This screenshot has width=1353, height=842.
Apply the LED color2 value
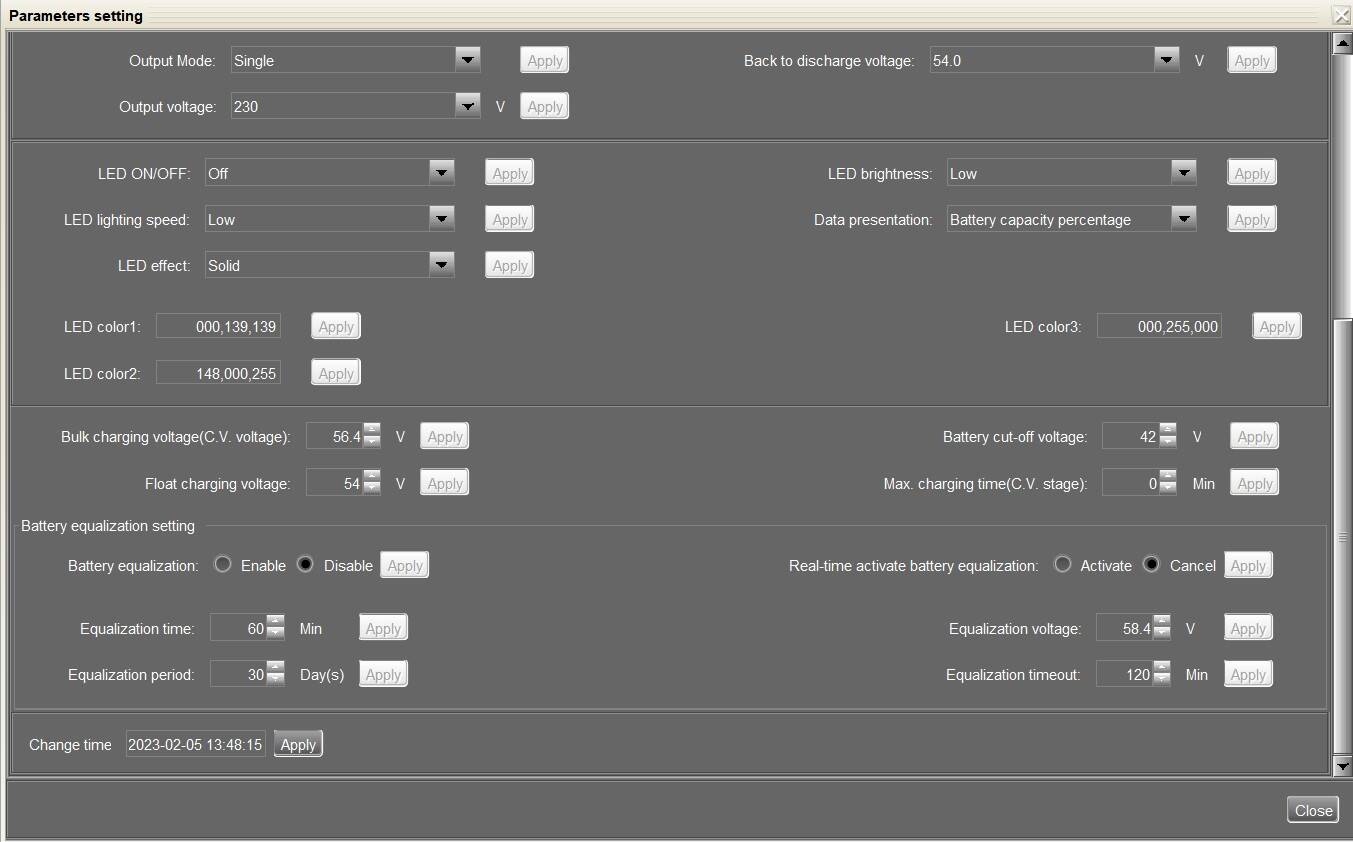pos(336,373)
